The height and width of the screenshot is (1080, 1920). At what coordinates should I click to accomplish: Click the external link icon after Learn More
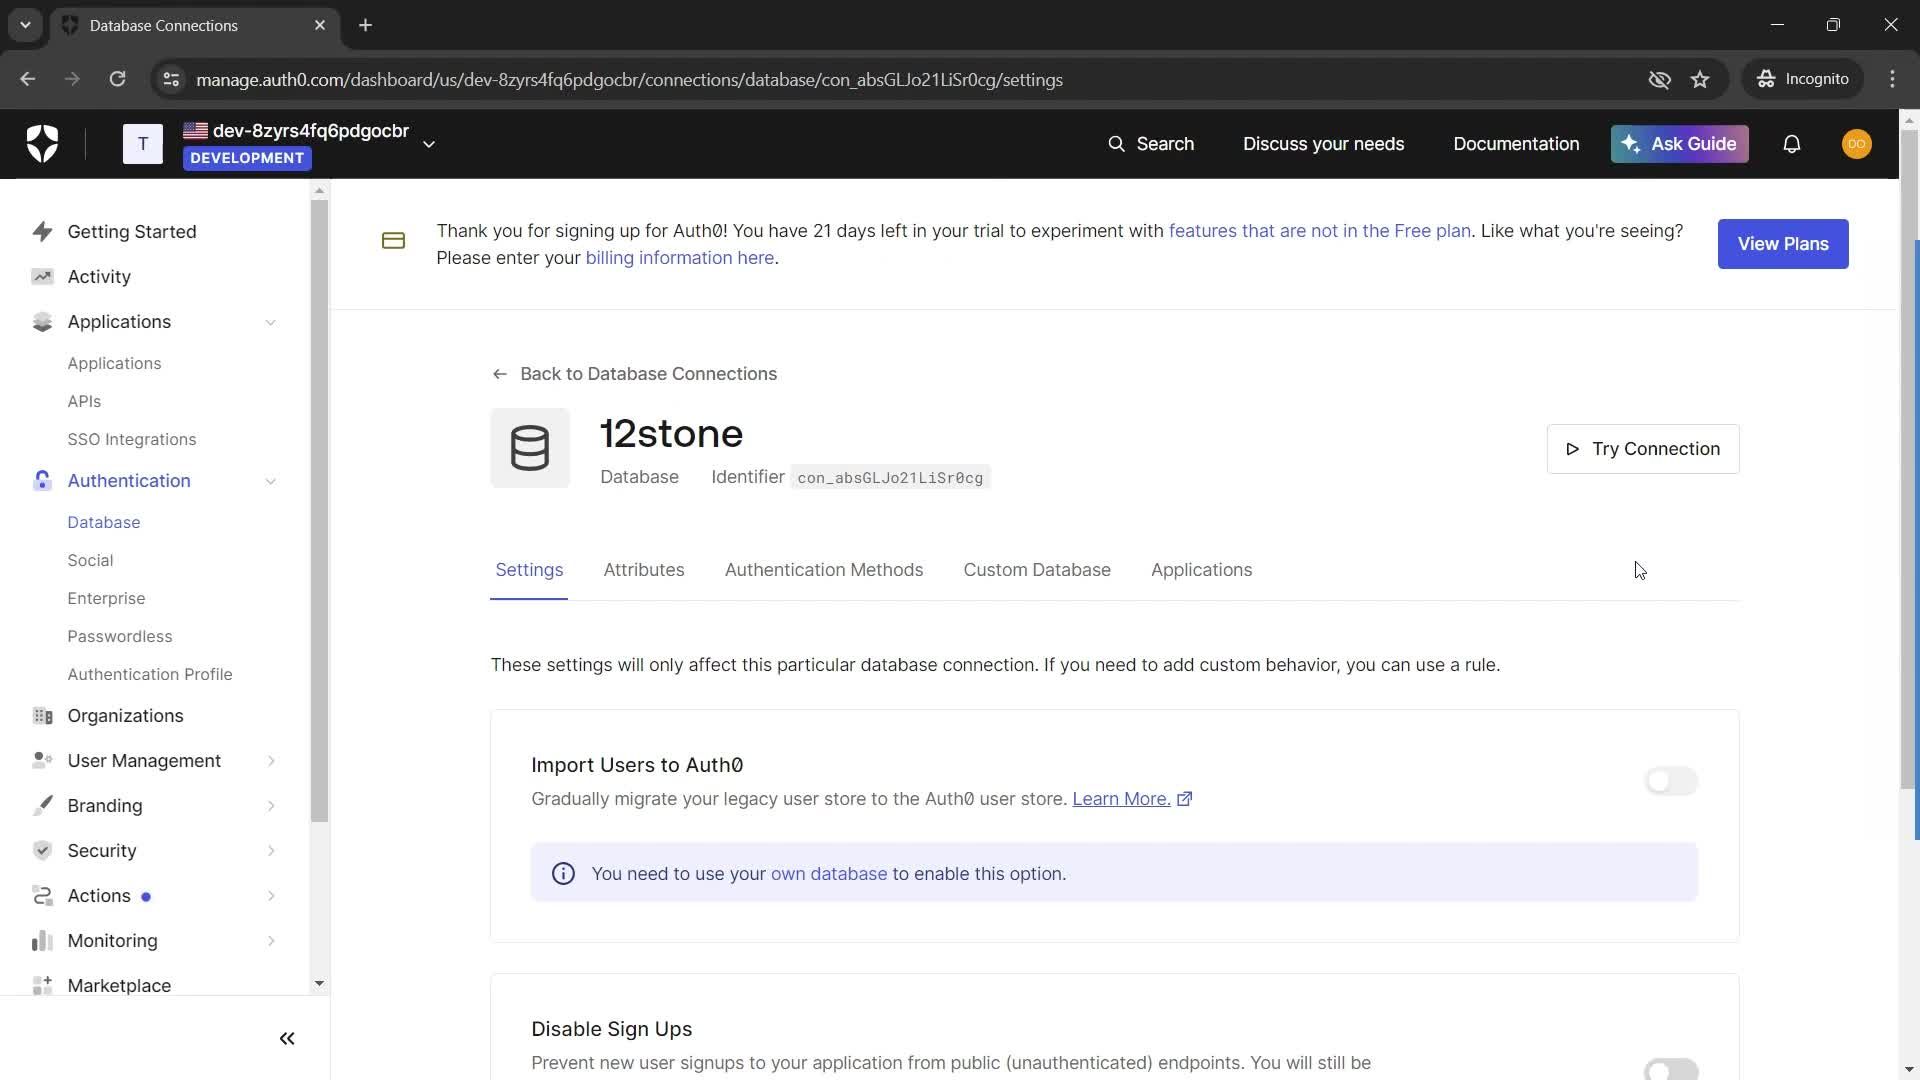point(1185,799)
